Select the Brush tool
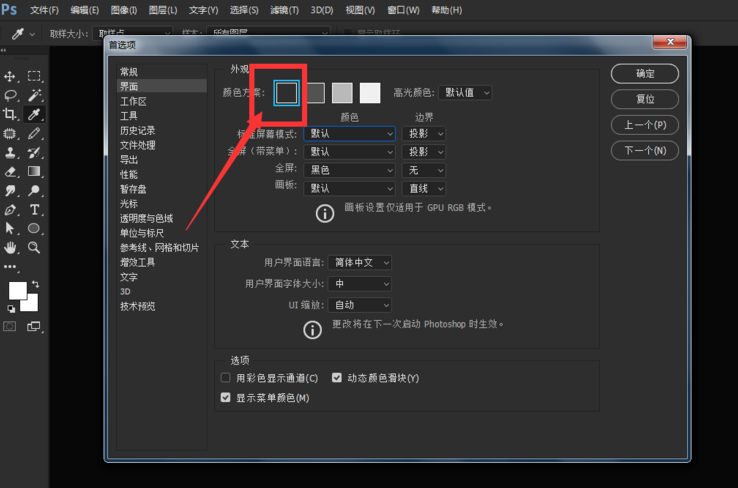Image resolution: width=738 pixels, height=488 pixels. [34, 134]
